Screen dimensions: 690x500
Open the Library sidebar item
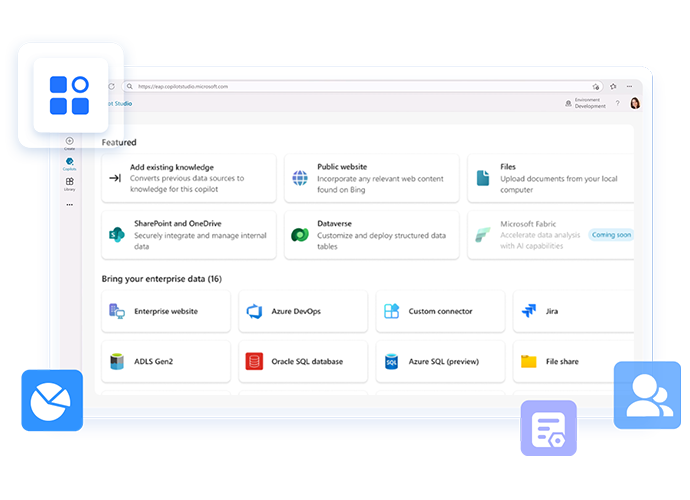[x=69, y=183]
